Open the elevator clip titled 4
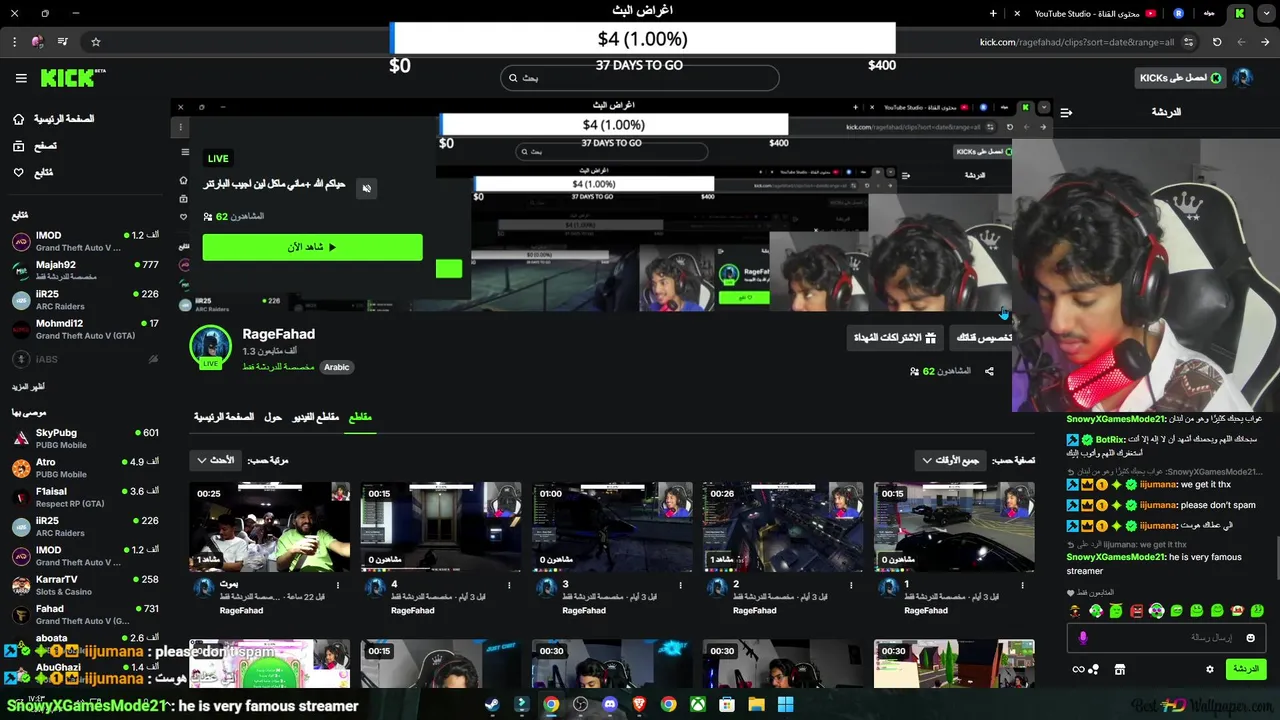Viewport: 1280px width, 720px height. 441,527
